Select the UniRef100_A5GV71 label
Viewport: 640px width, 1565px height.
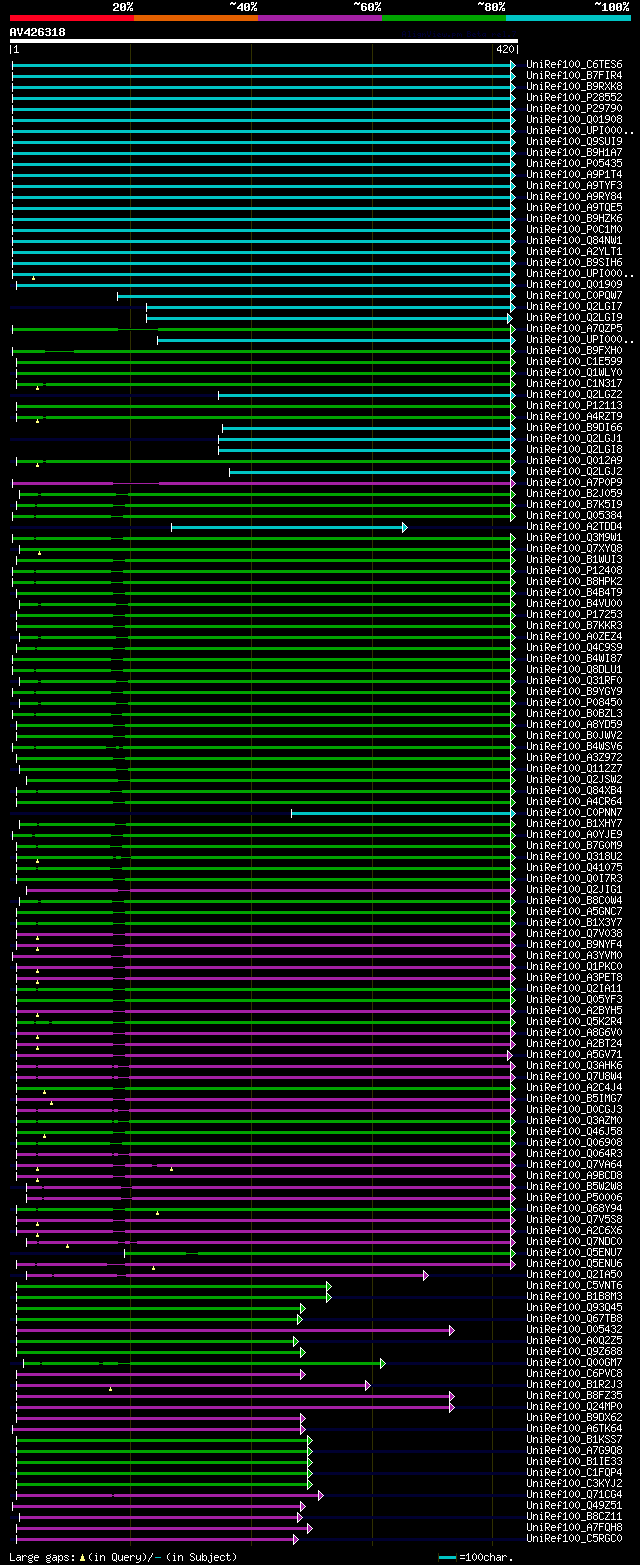pos(573,1054)
